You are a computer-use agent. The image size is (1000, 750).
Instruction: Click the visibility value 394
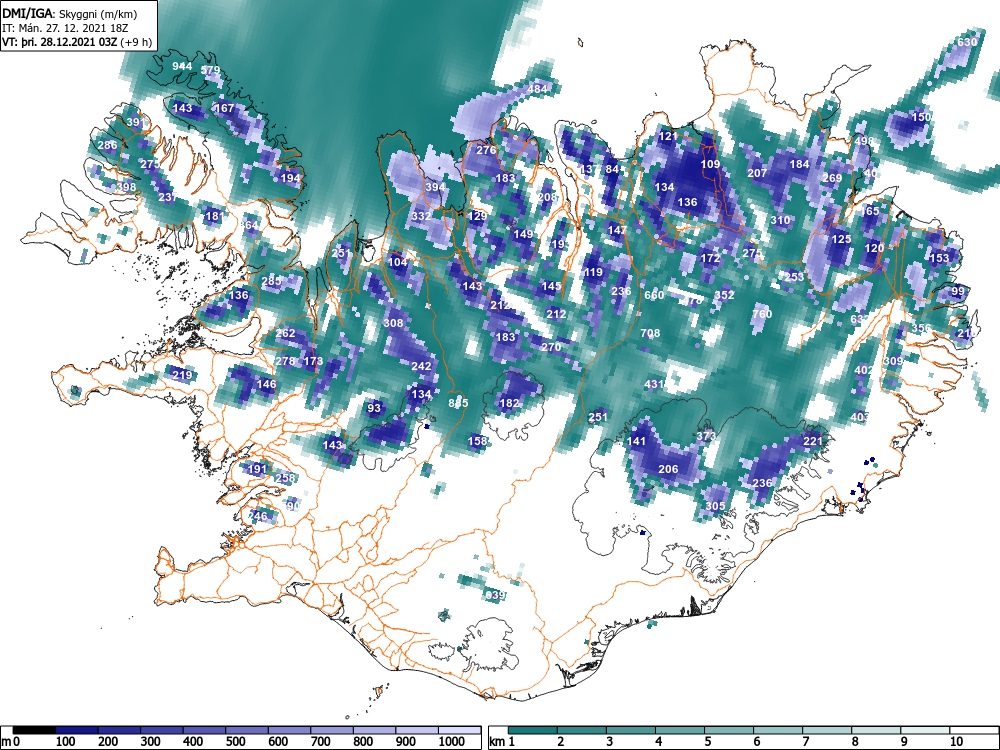[x=435, y=188]
